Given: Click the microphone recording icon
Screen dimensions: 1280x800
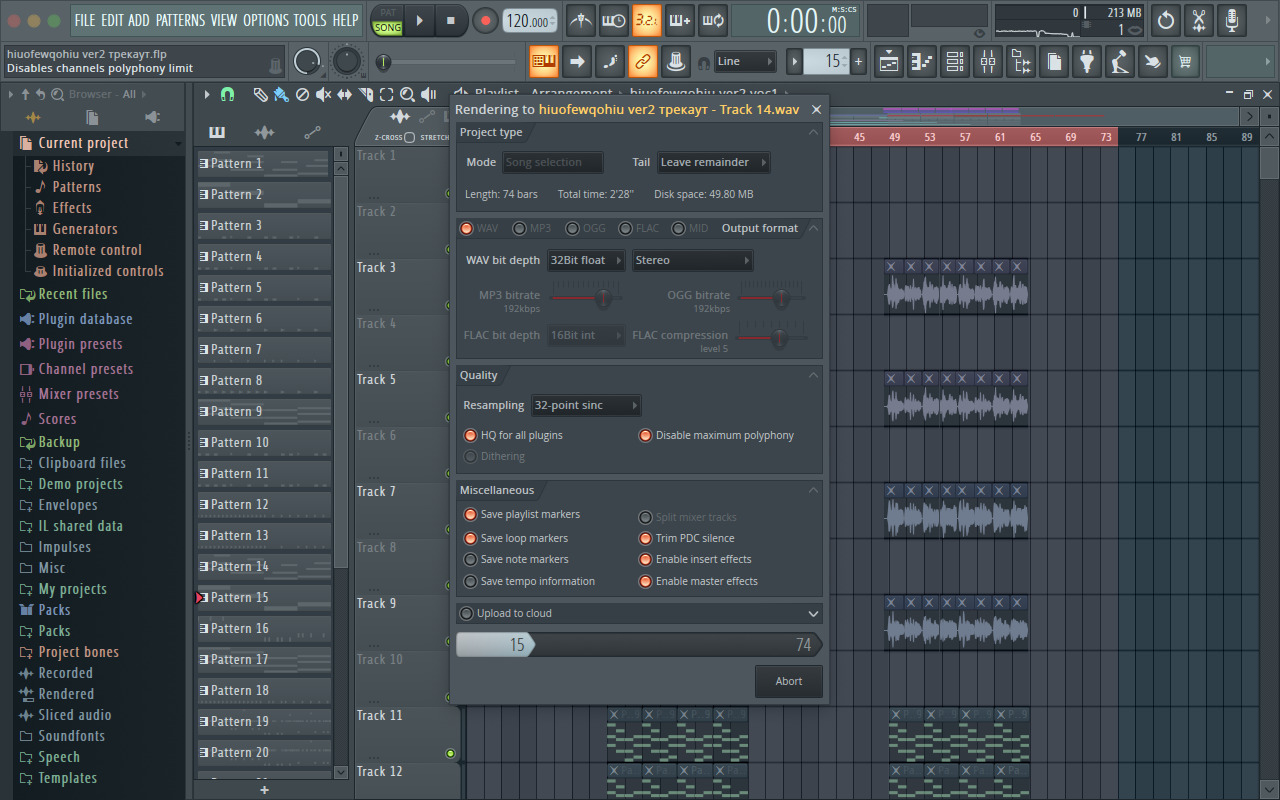Looking at the screenshot, I should tap(1232, 20).
